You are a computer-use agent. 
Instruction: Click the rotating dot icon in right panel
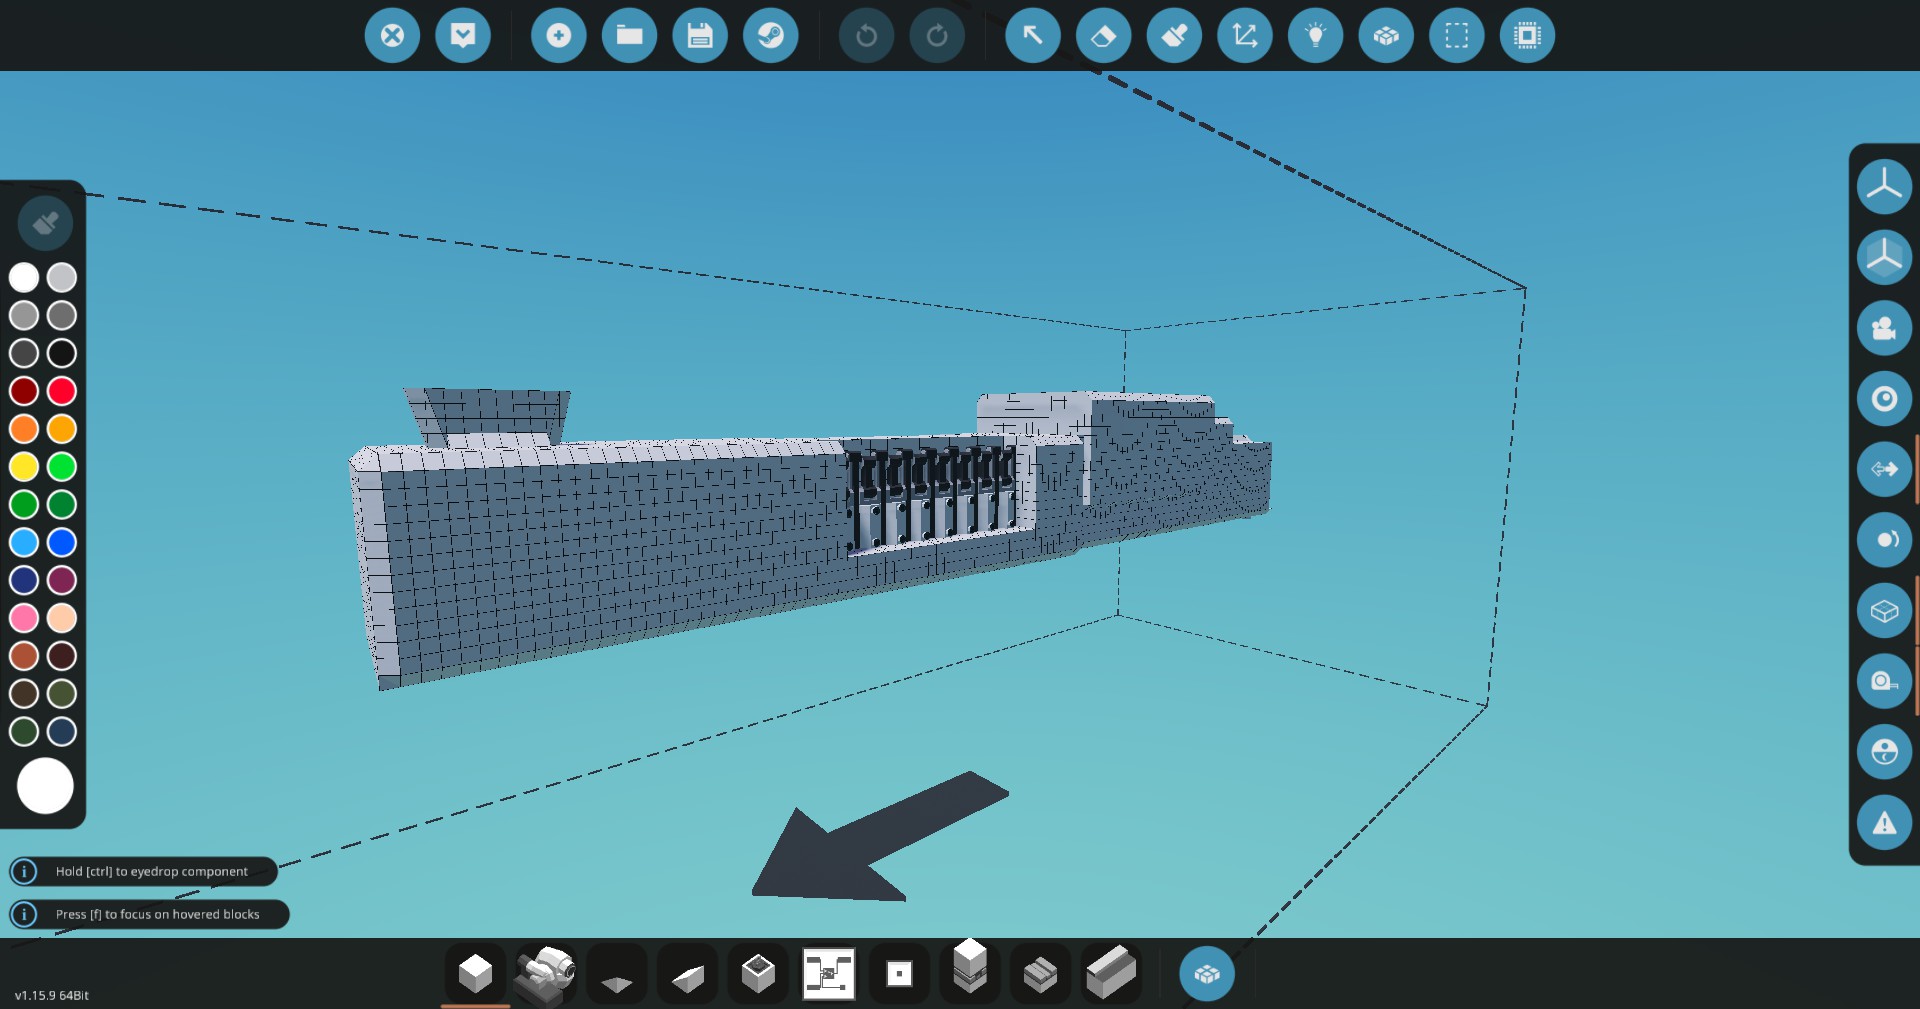pos(1884,540)
